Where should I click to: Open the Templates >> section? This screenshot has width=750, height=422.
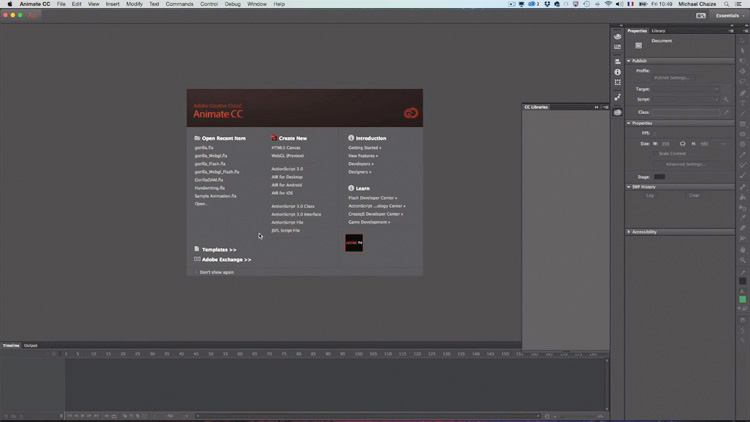(219, 250)
